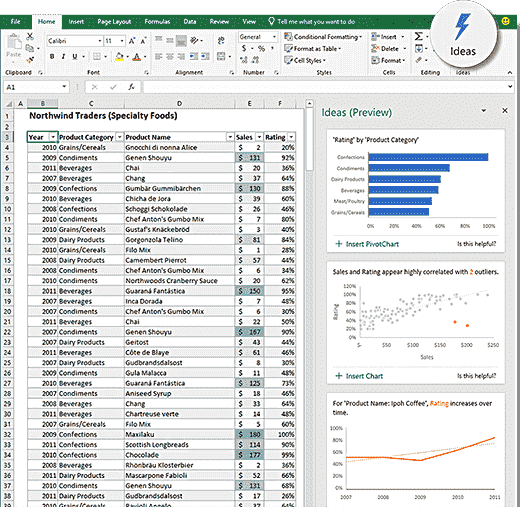Click the Insert Function fx icon
The image size is (520, 507).
132,87
